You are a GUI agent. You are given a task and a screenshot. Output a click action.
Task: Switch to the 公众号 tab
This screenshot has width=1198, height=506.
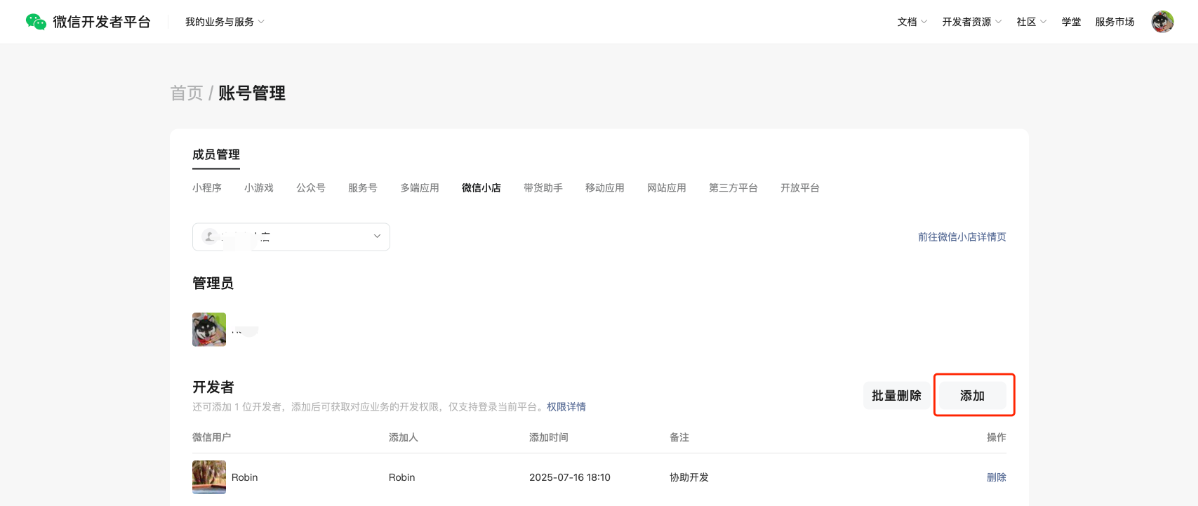coord(311,188)
